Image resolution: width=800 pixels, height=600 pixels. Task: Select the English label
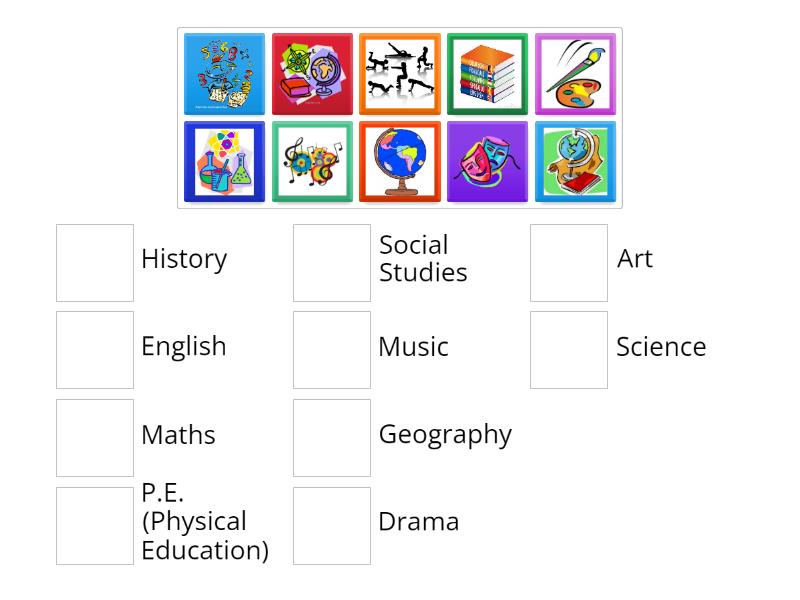click(183, 346)
